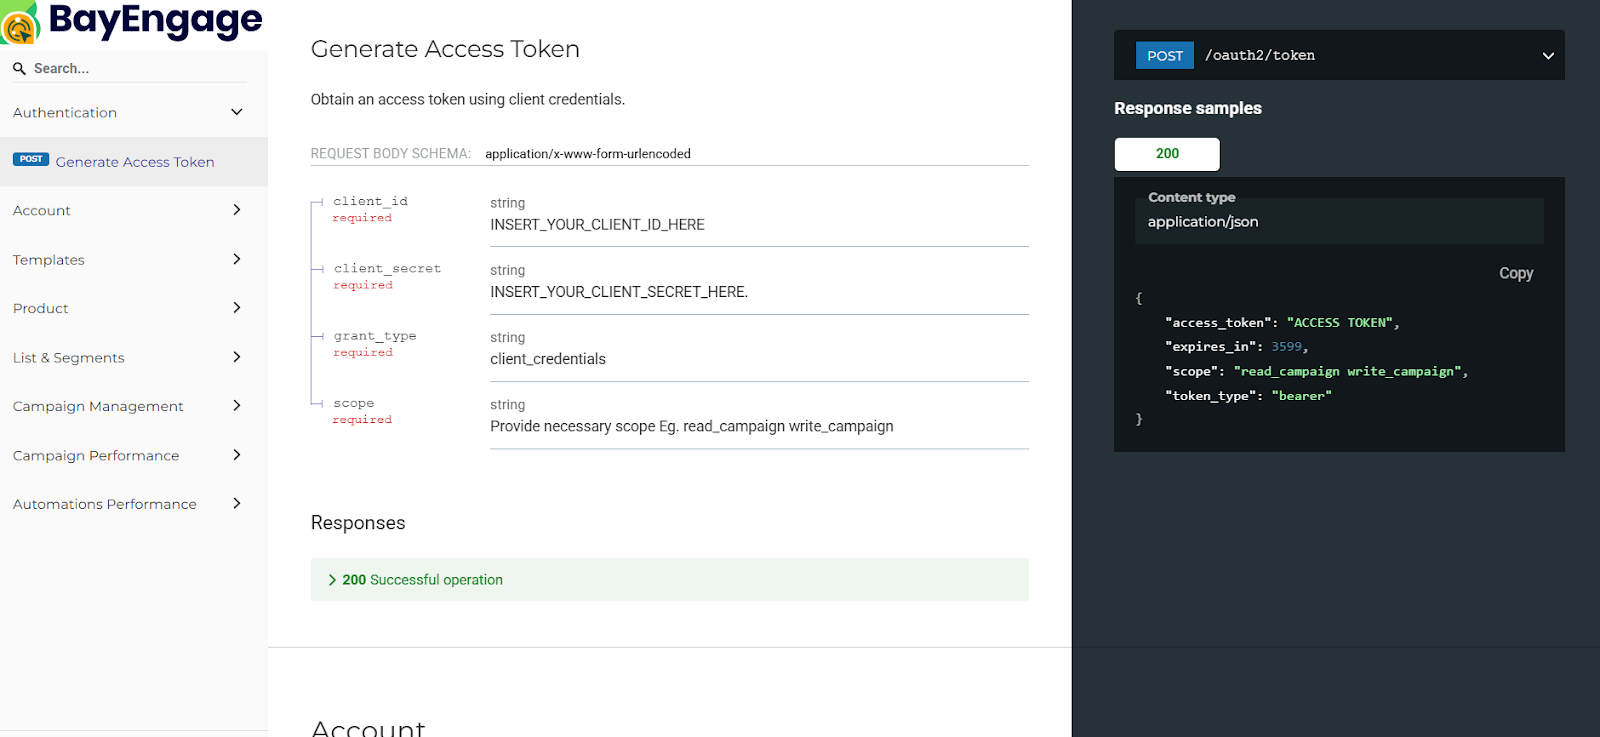Collapse the Authentication section chevron
Screen dimensions: 1600x737
237,112
